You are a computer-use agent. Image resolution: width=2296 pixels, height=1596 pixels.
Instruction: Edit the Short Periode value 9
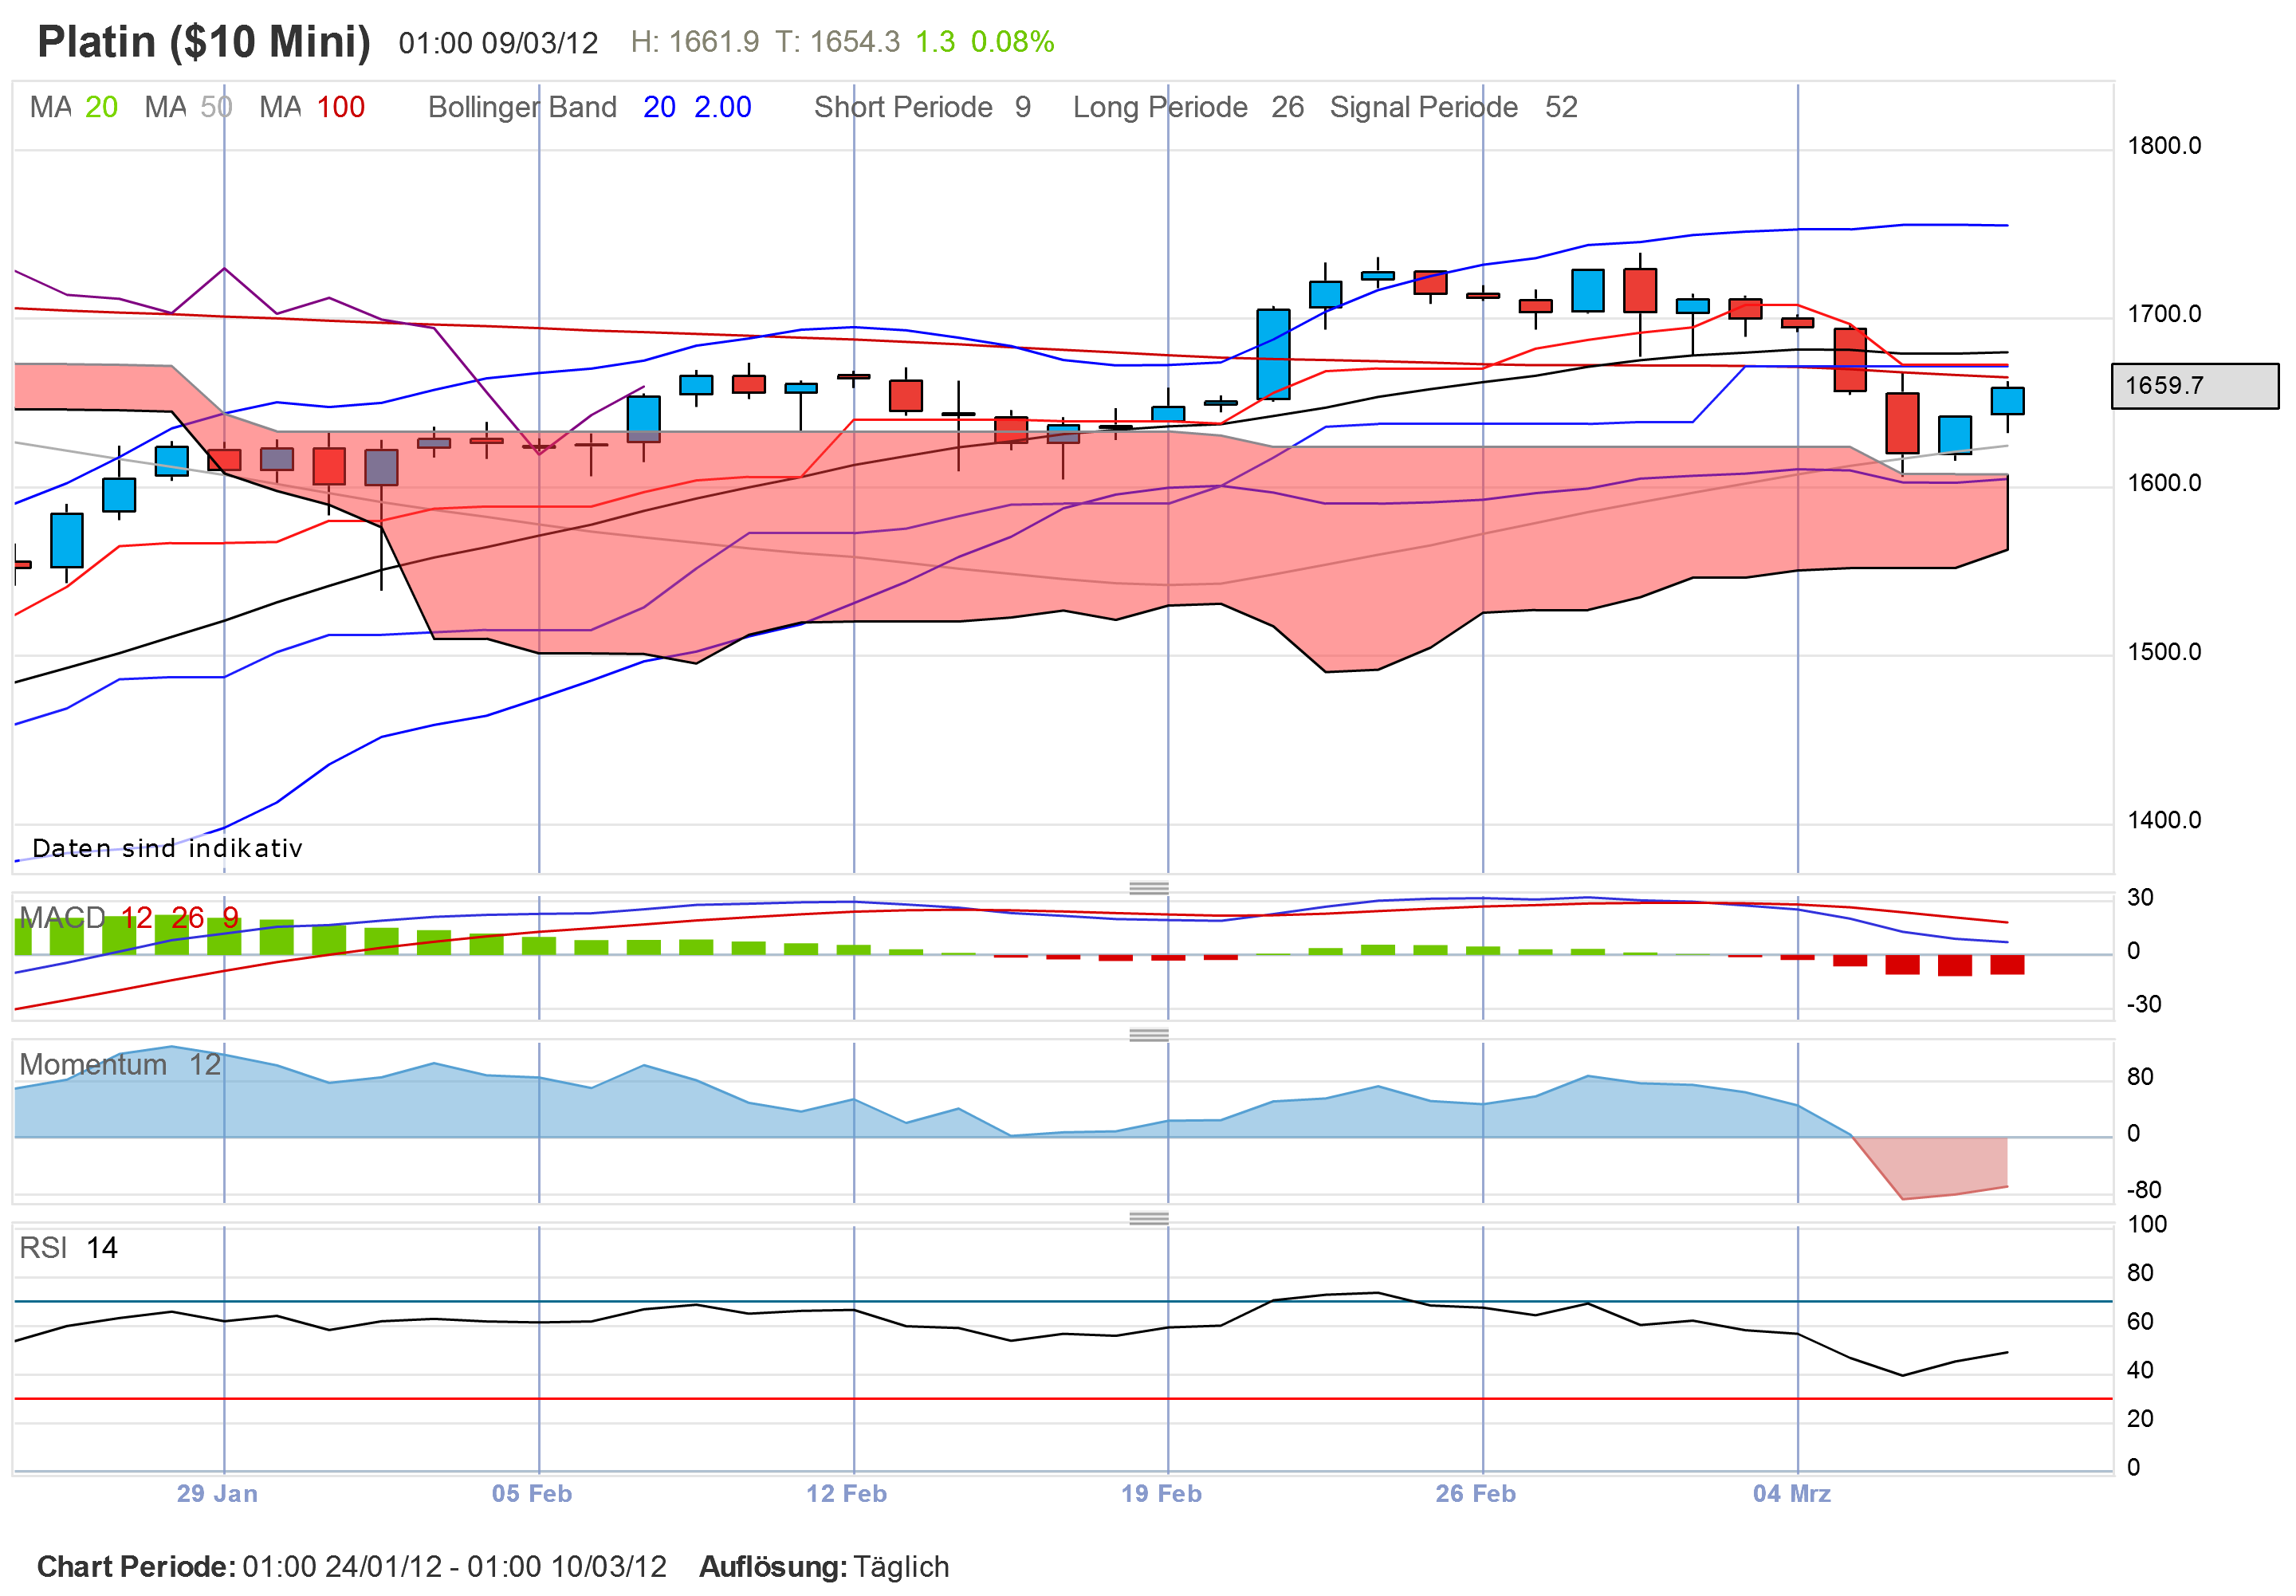coord(1023,107)
